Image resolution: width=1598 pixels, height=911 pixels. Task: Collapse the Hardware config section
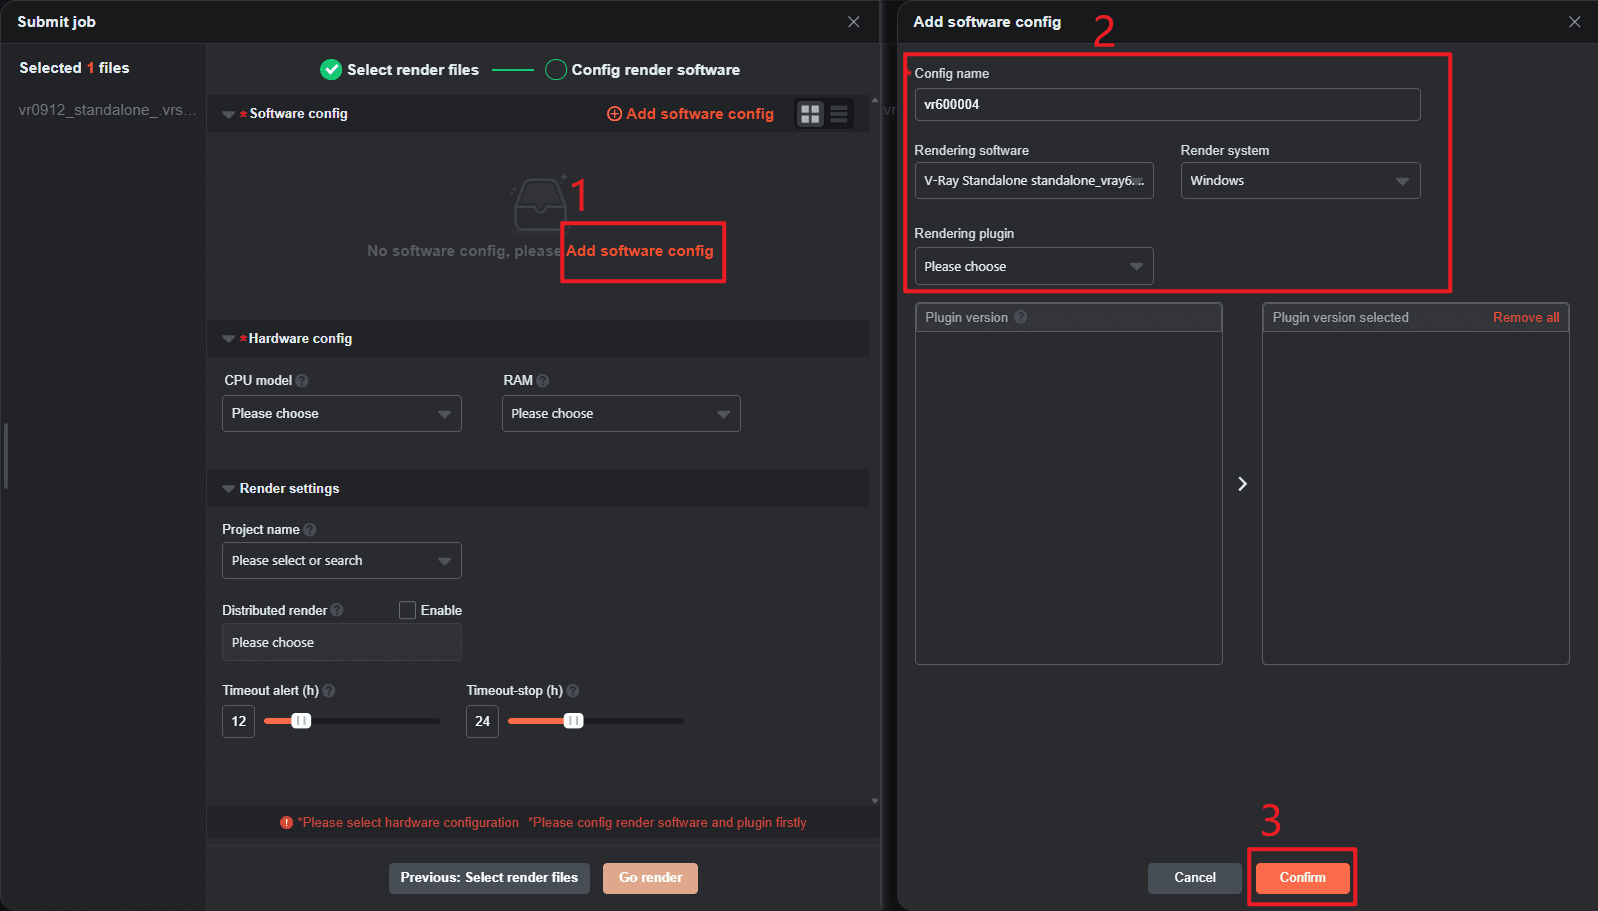pyautogui.click(x=228, y=339)
